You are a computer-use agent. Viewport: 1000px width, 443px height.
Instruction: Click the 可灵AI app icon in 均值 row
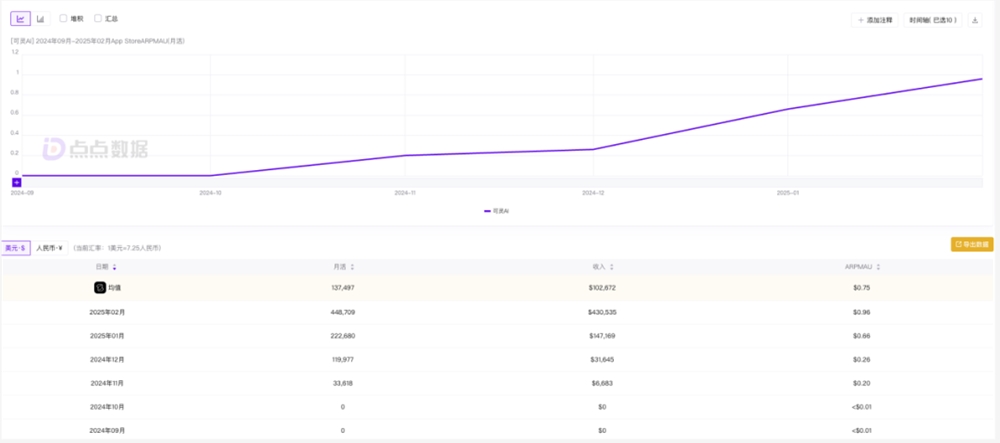[100, 287]
